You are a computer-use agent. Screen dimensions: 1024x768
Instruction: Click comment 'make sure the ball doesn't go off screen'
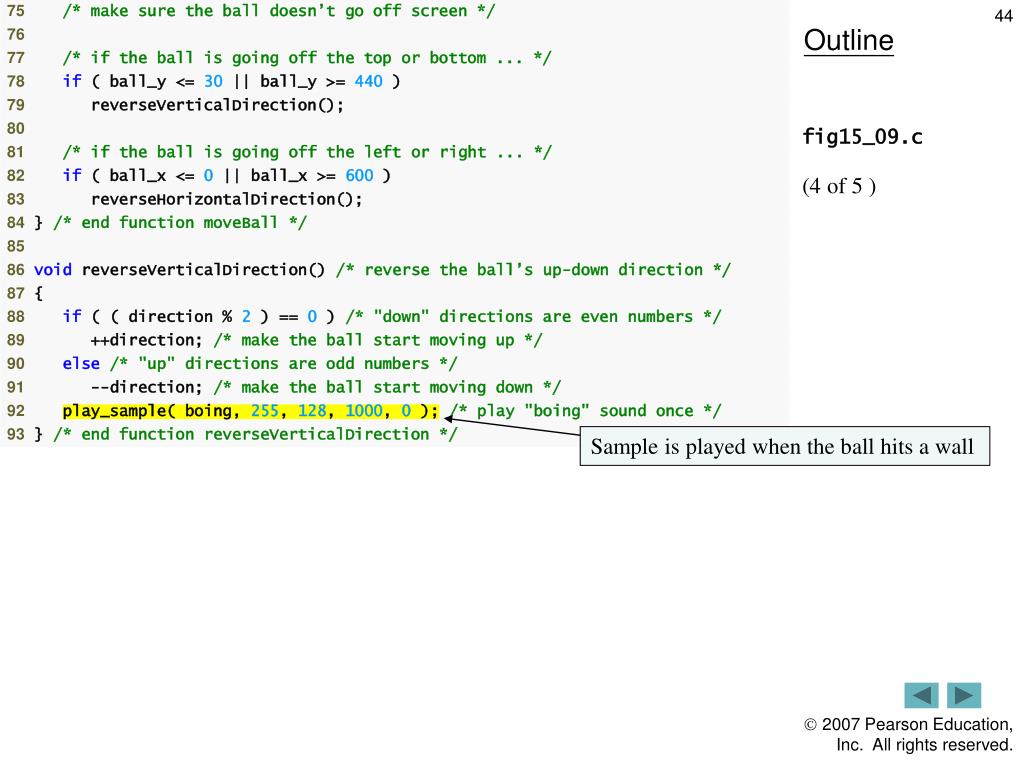click(x=279, y=11)
